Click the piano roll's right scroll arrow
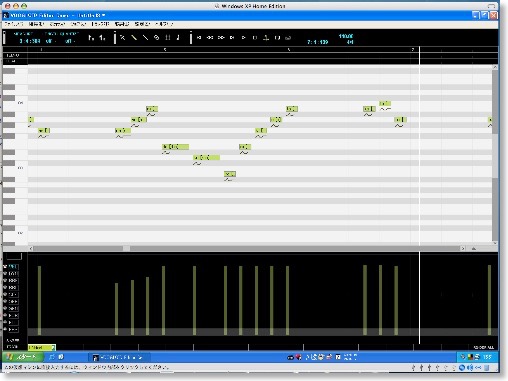The image size is (508, 381). coord(463,248)
